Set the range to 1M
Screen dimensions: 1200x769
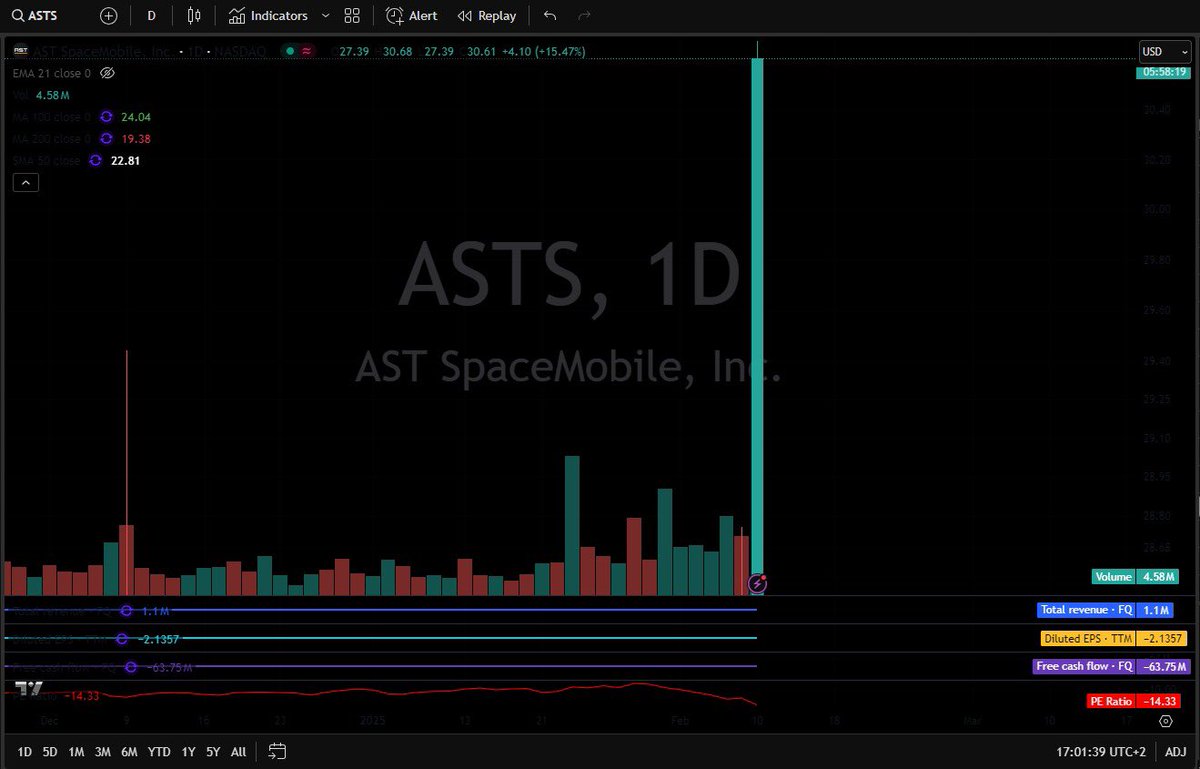coord(76,751)
